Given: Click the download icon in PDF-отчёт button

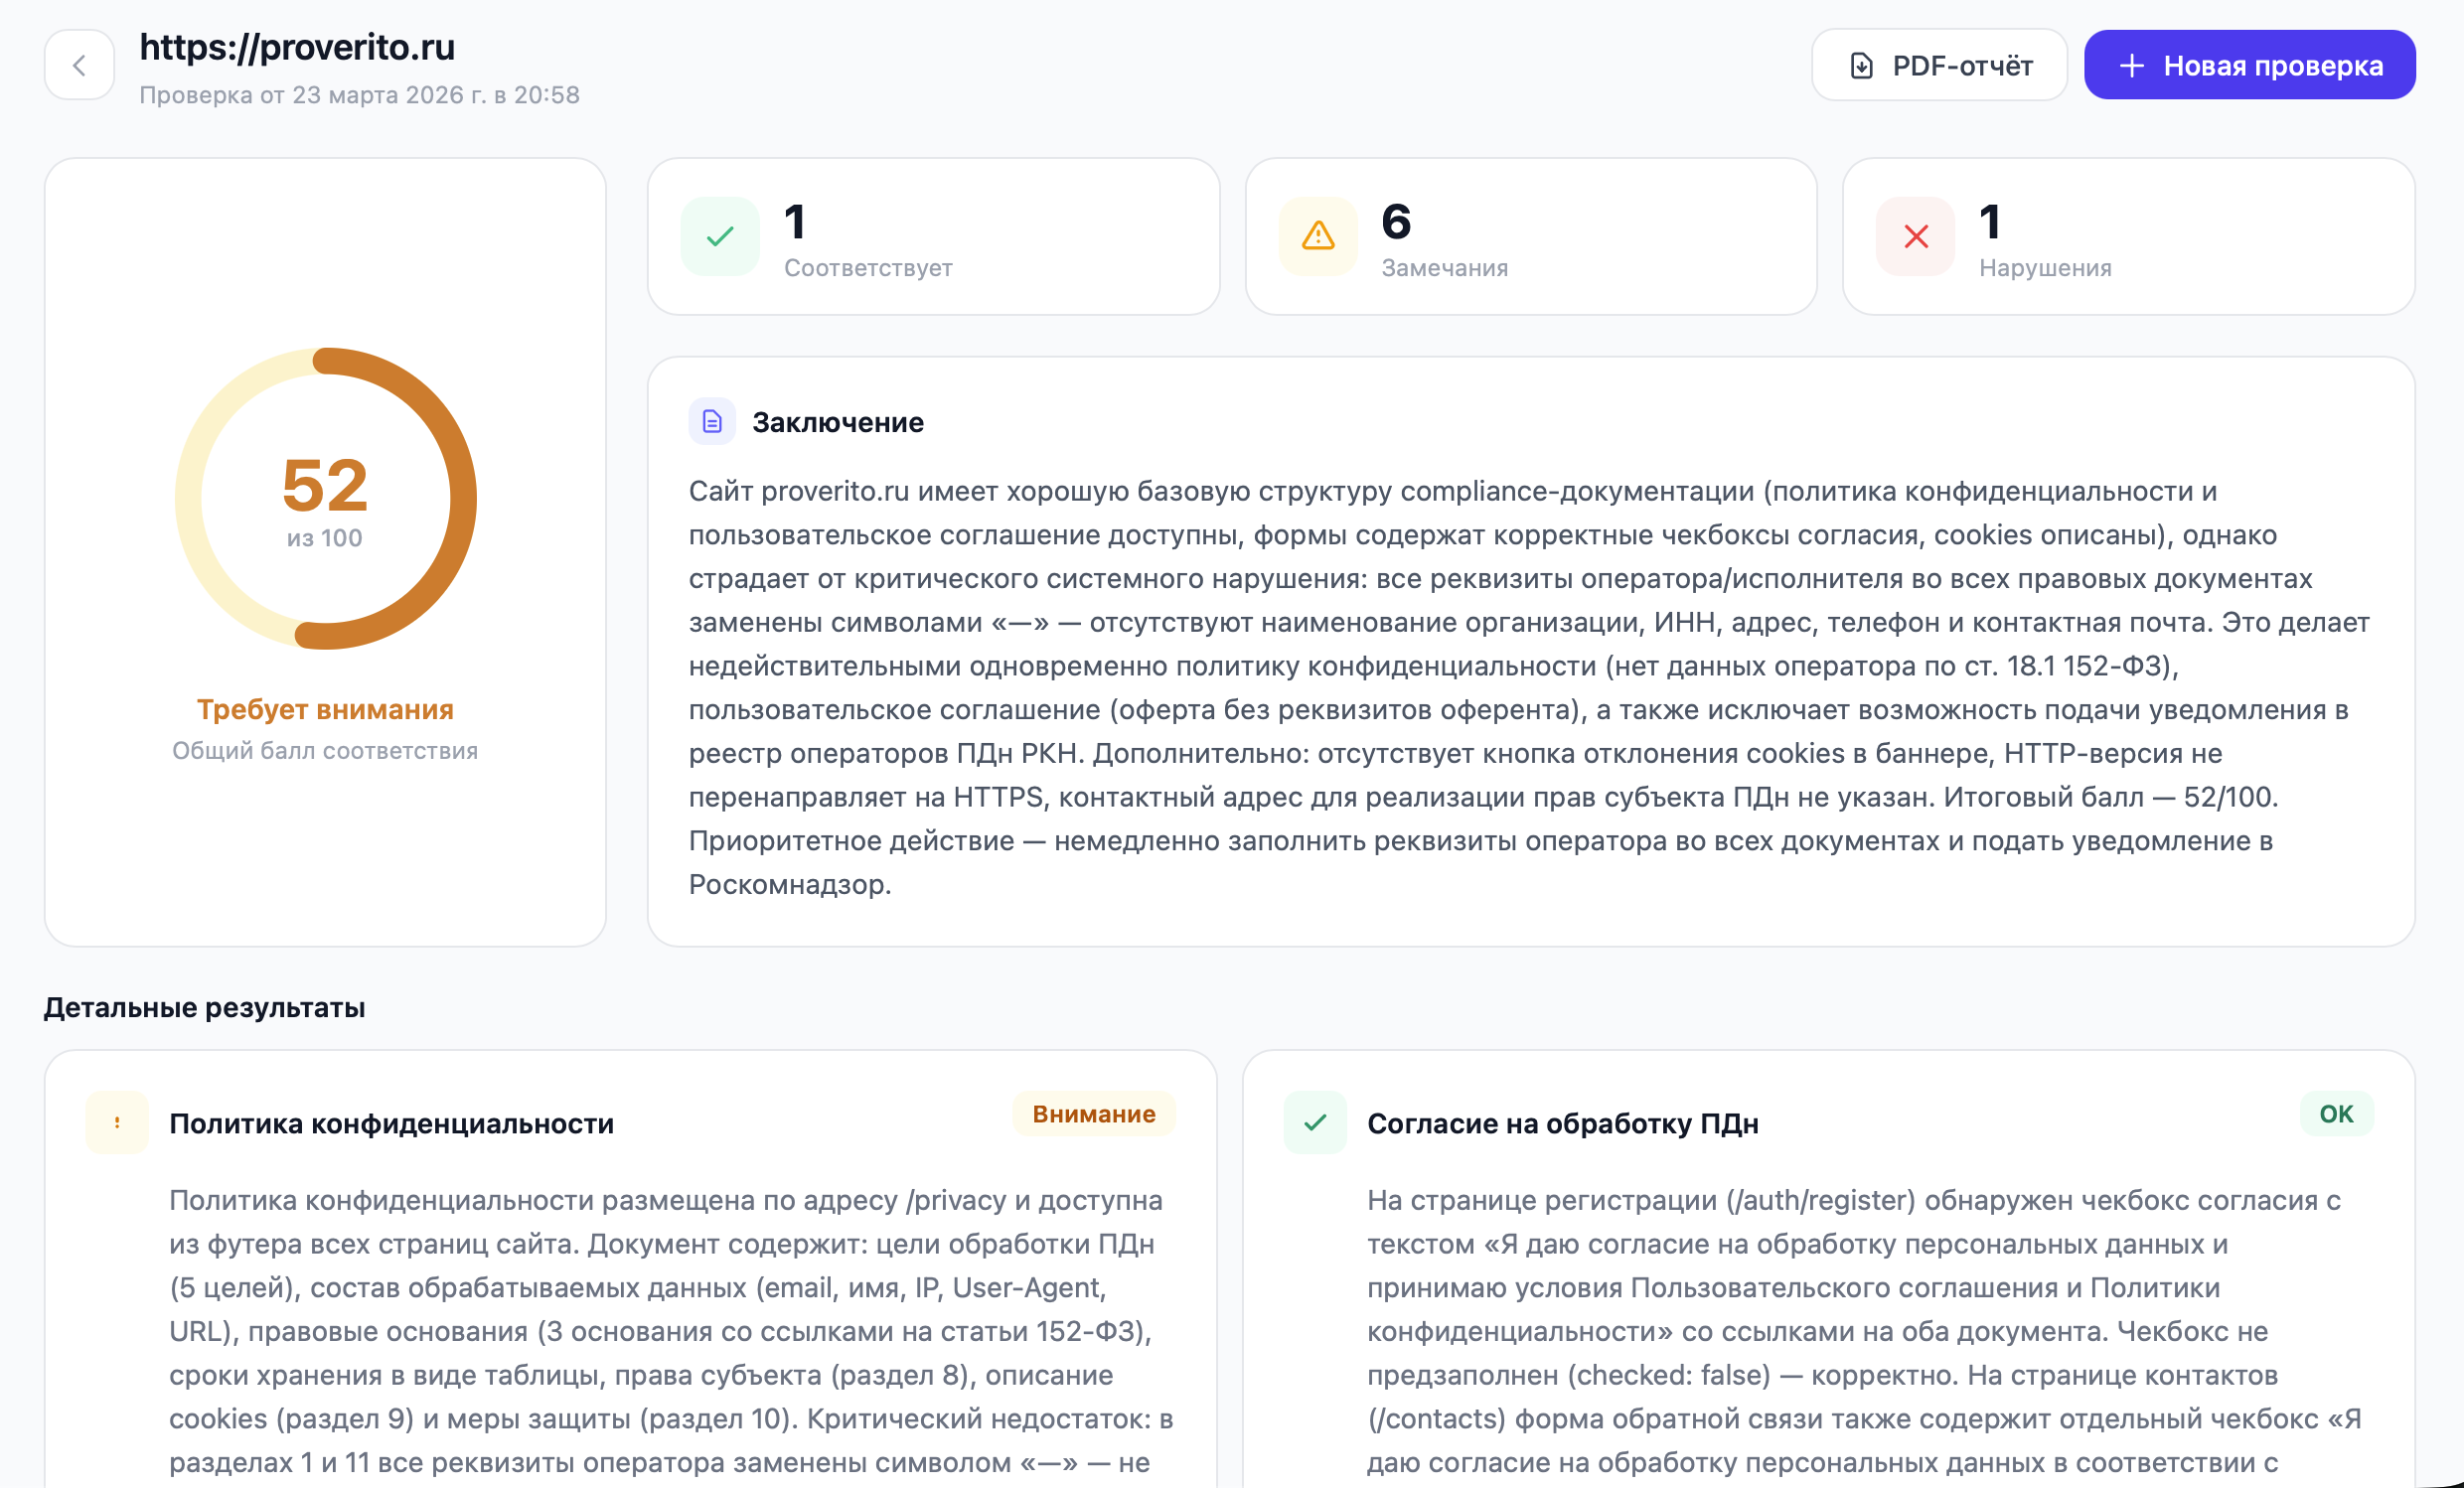Looking at the screenshot, I should coord(1862,64).
